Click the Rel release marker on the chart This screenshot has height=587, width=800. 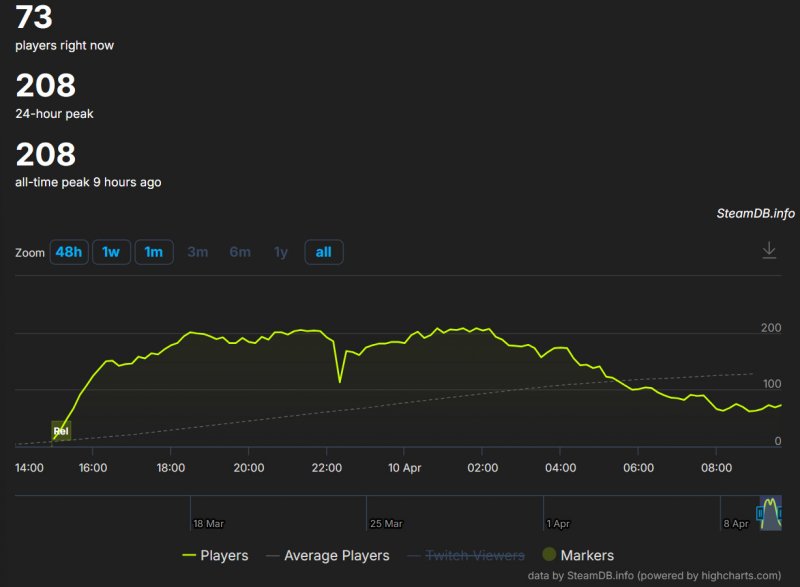(59, 430)
